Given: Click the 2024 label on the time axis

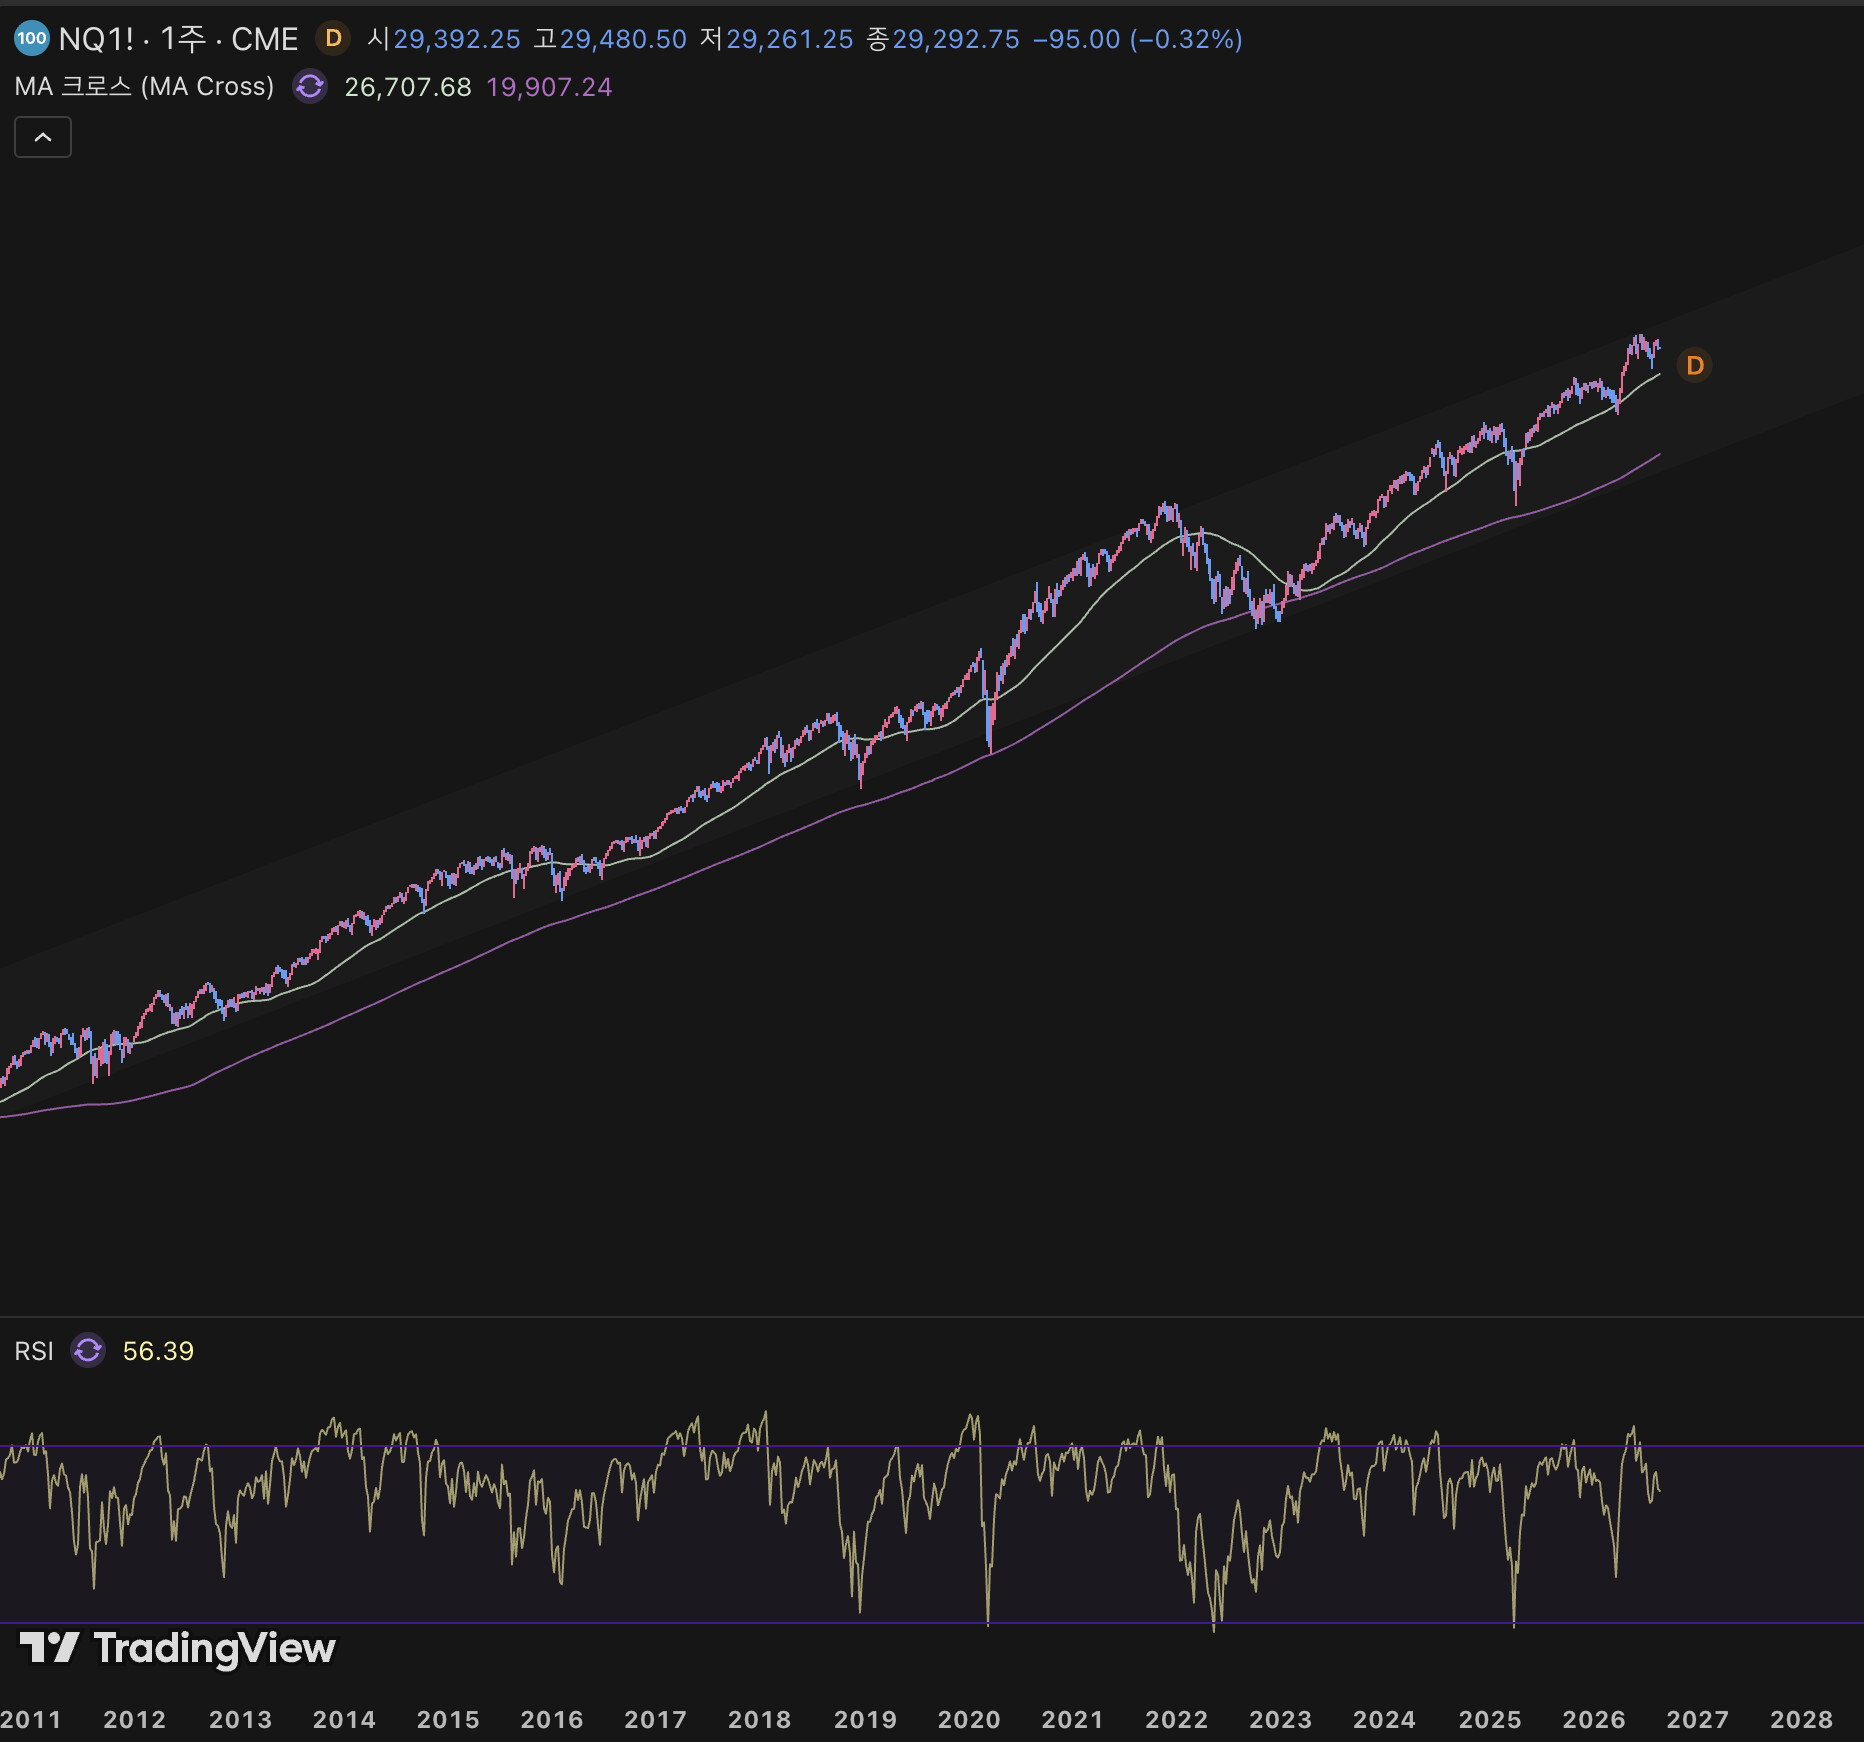Looking at the screenshot, I should pyautogui.click(x=1385, y=1719).
